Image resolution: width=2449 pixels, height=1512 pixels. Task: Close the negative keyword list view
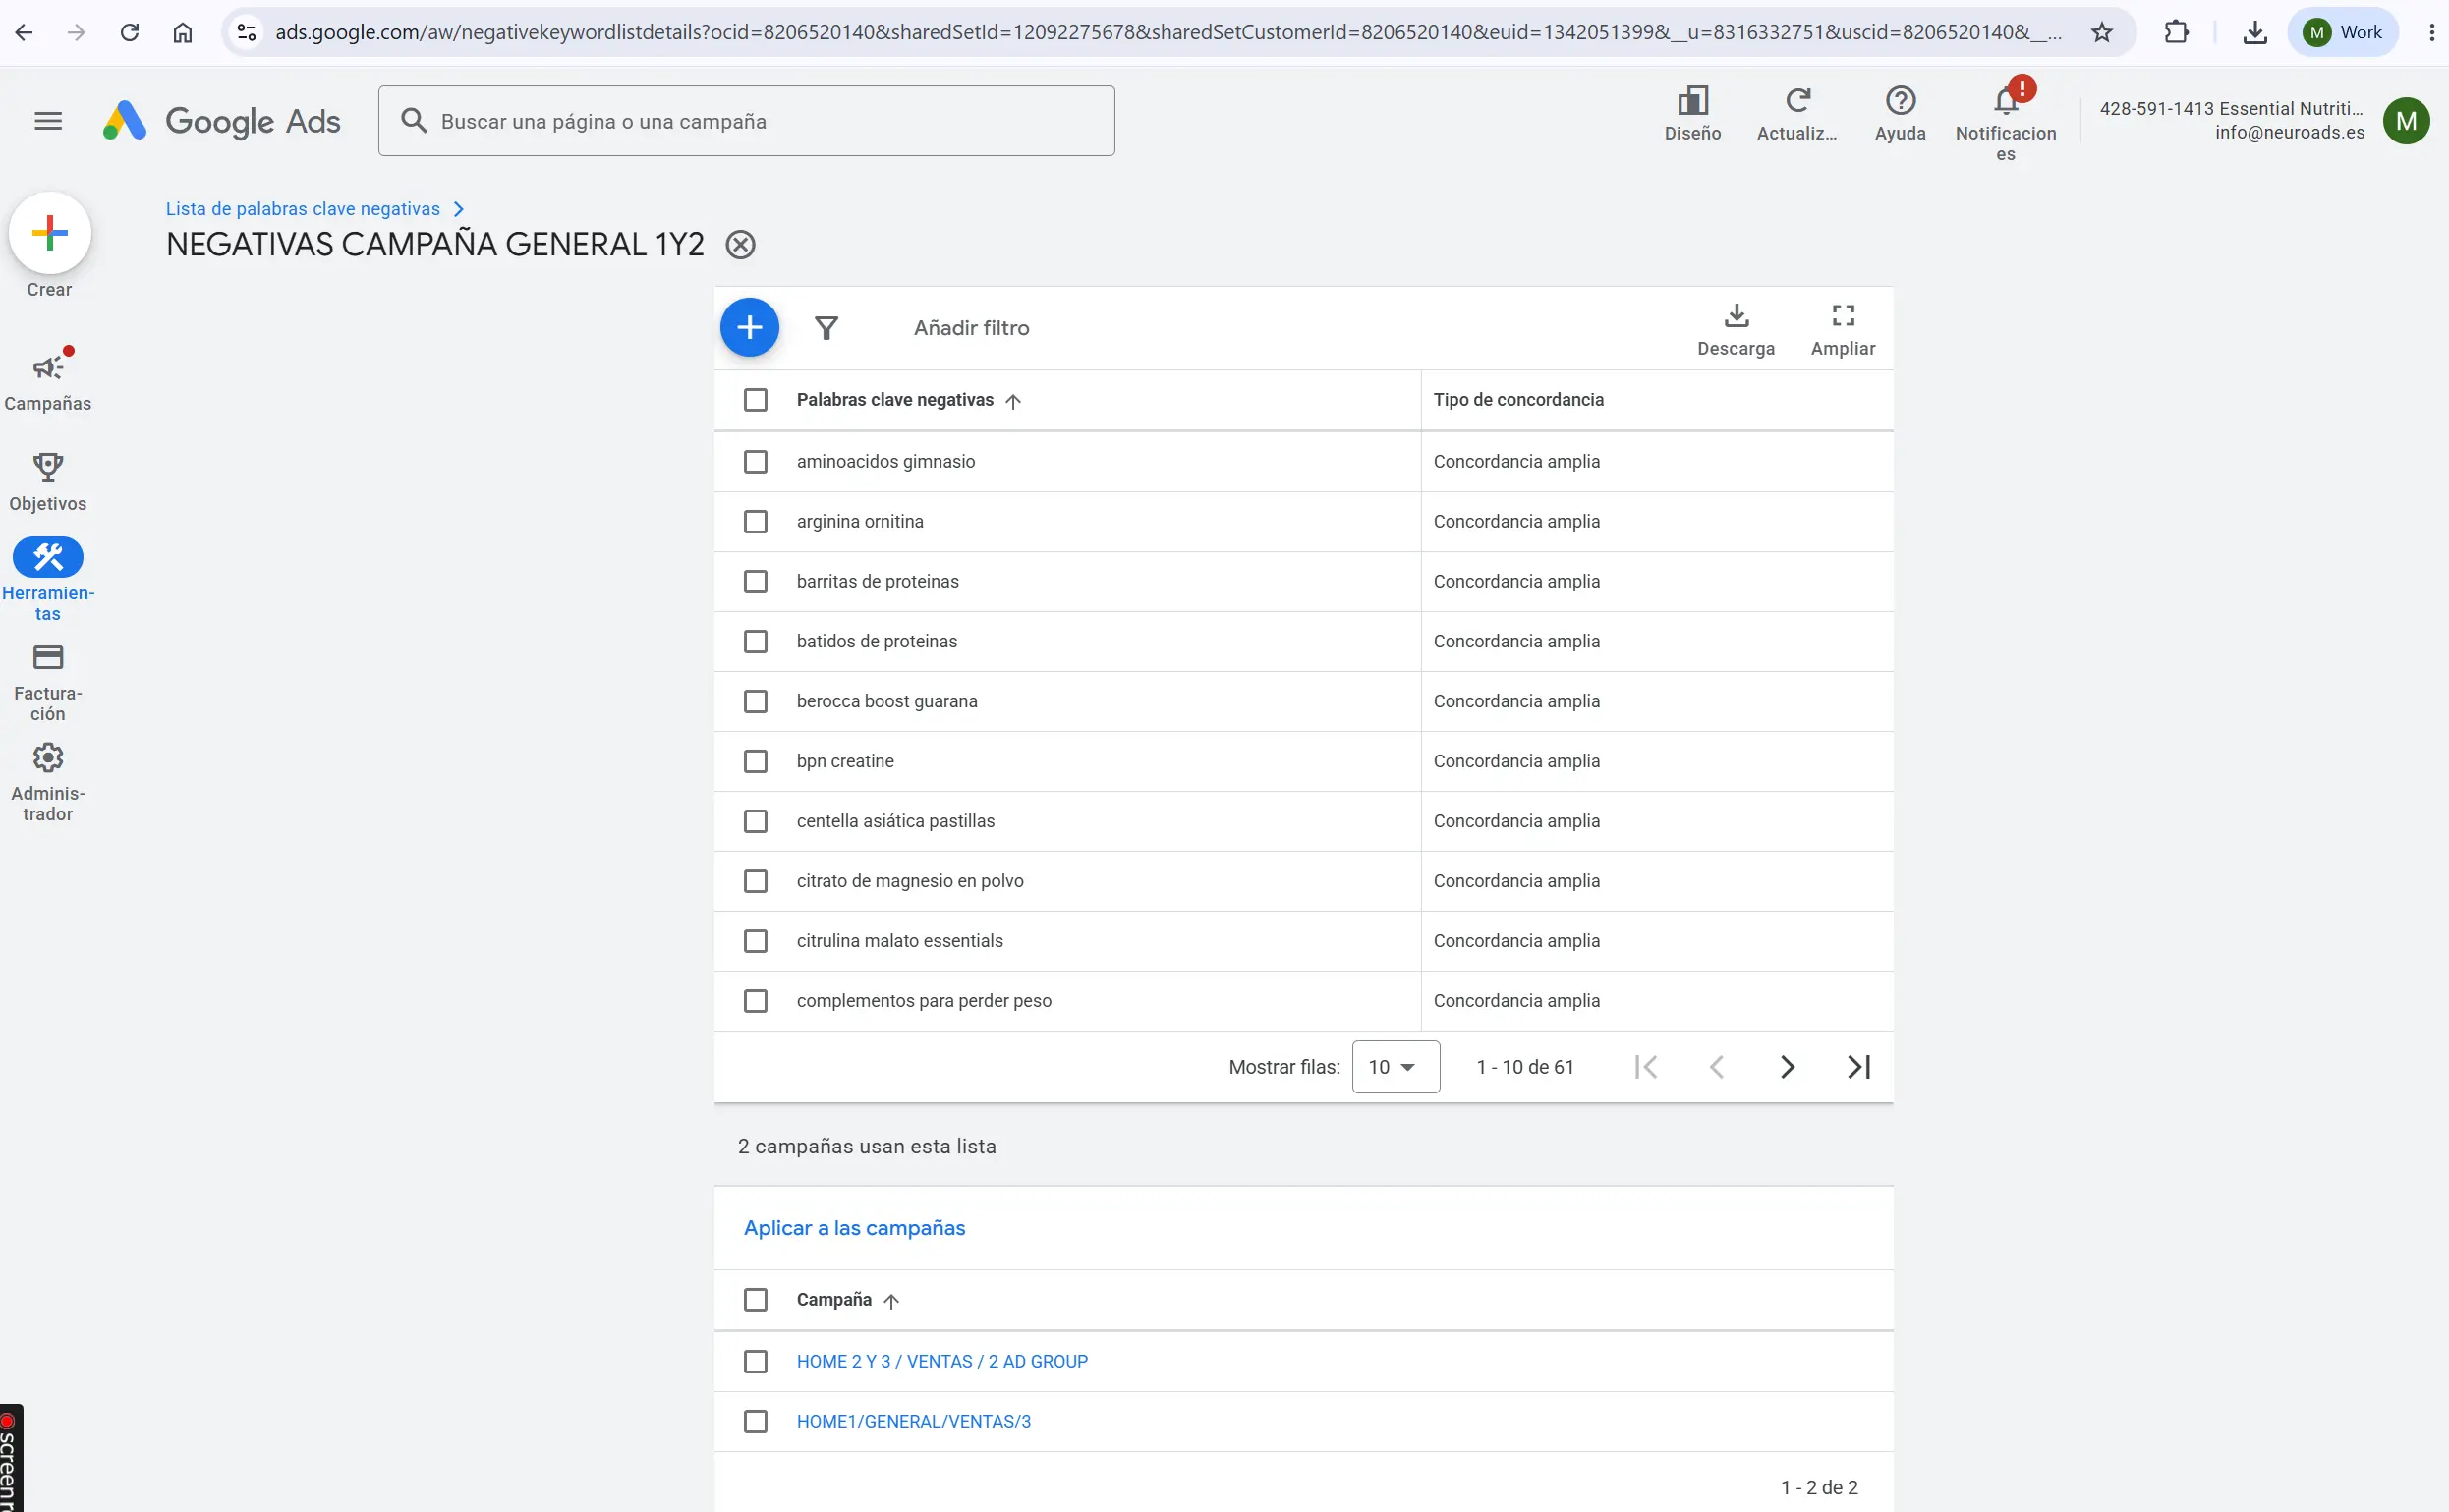coord(740,245)
